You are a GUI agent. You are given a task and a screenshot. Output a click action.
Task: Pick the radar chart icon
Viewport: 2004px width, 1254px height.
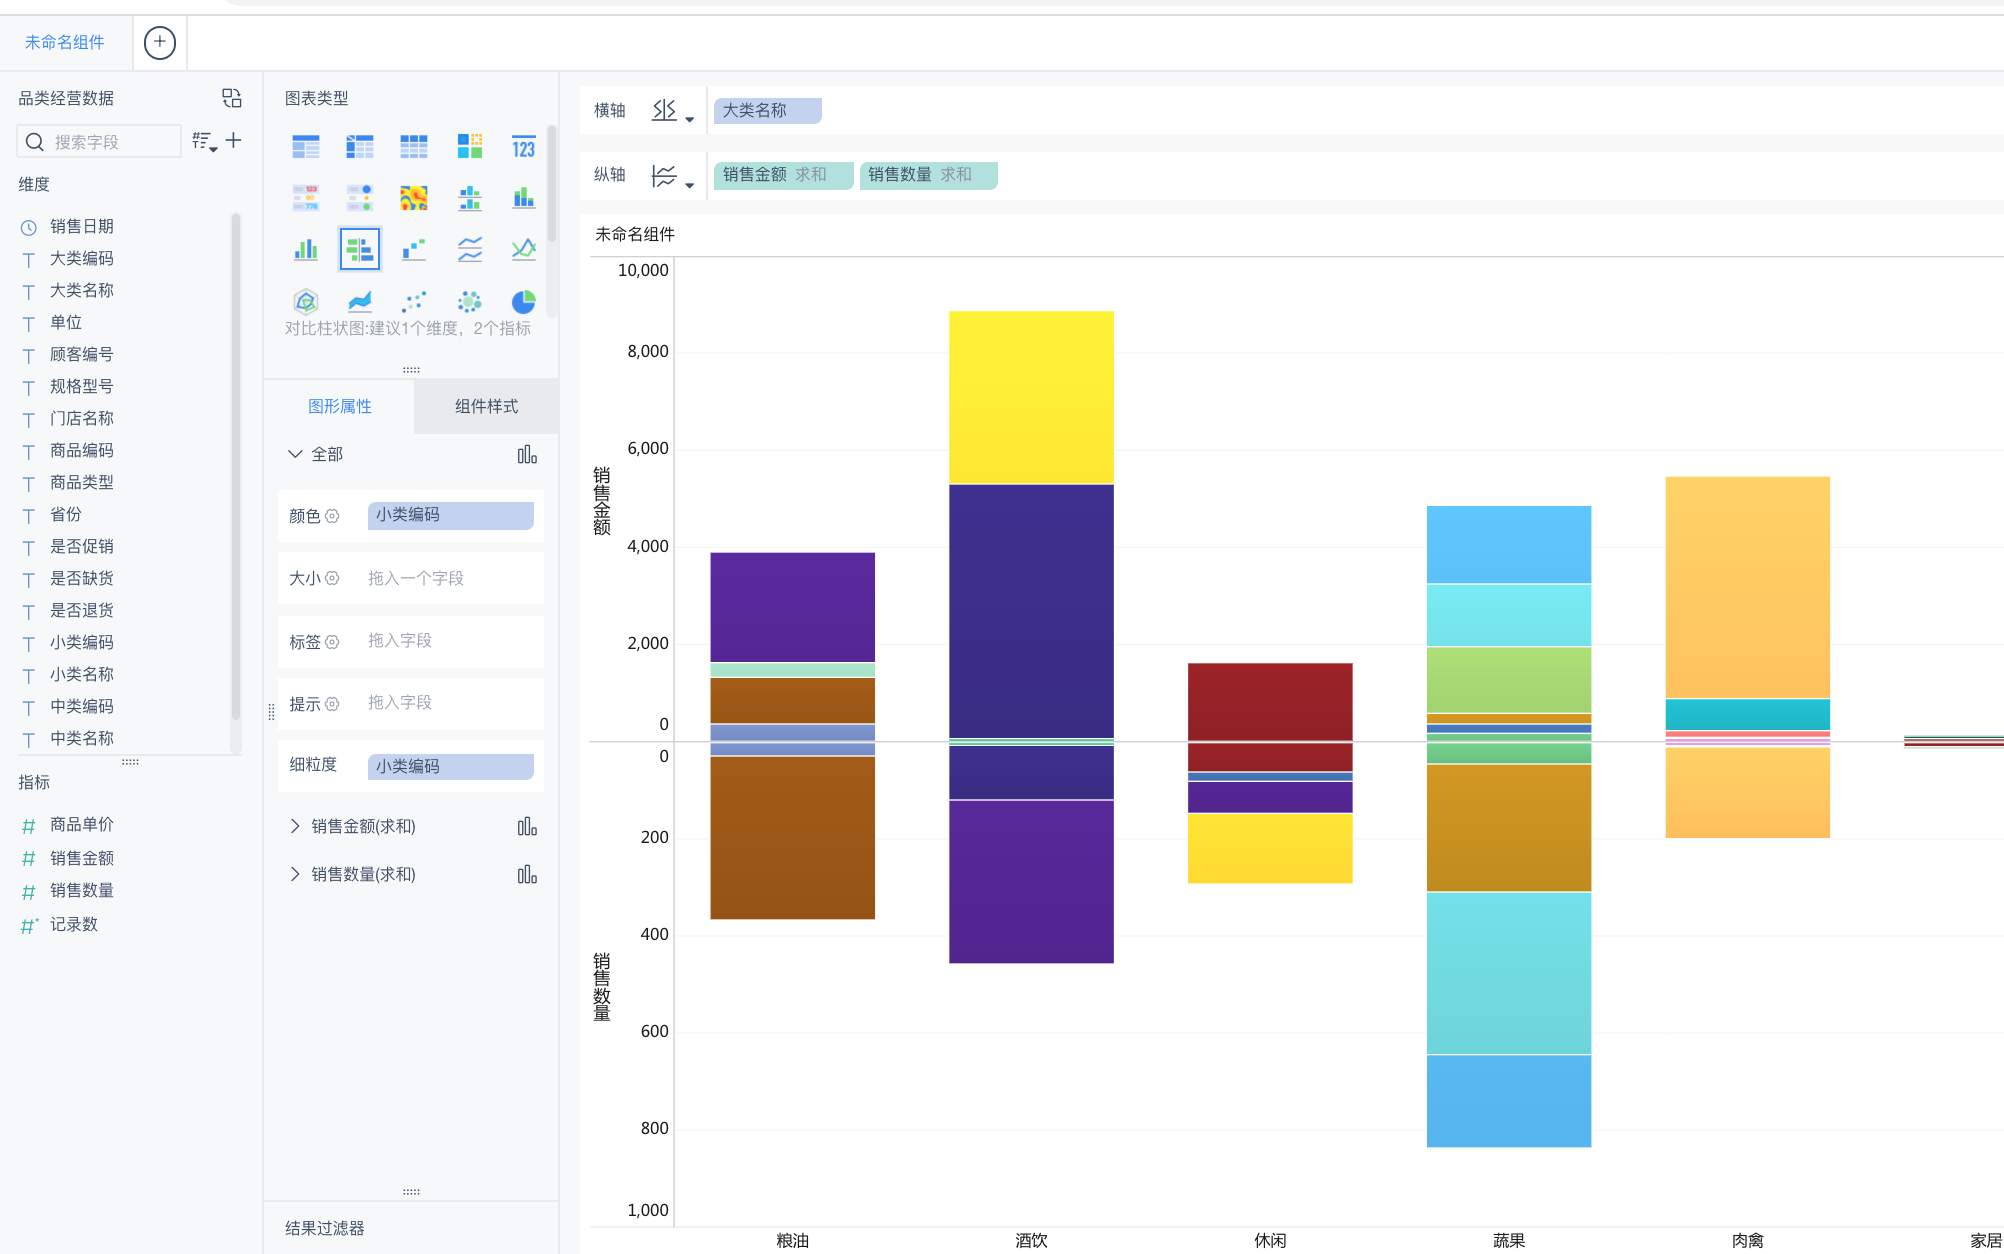306,301
